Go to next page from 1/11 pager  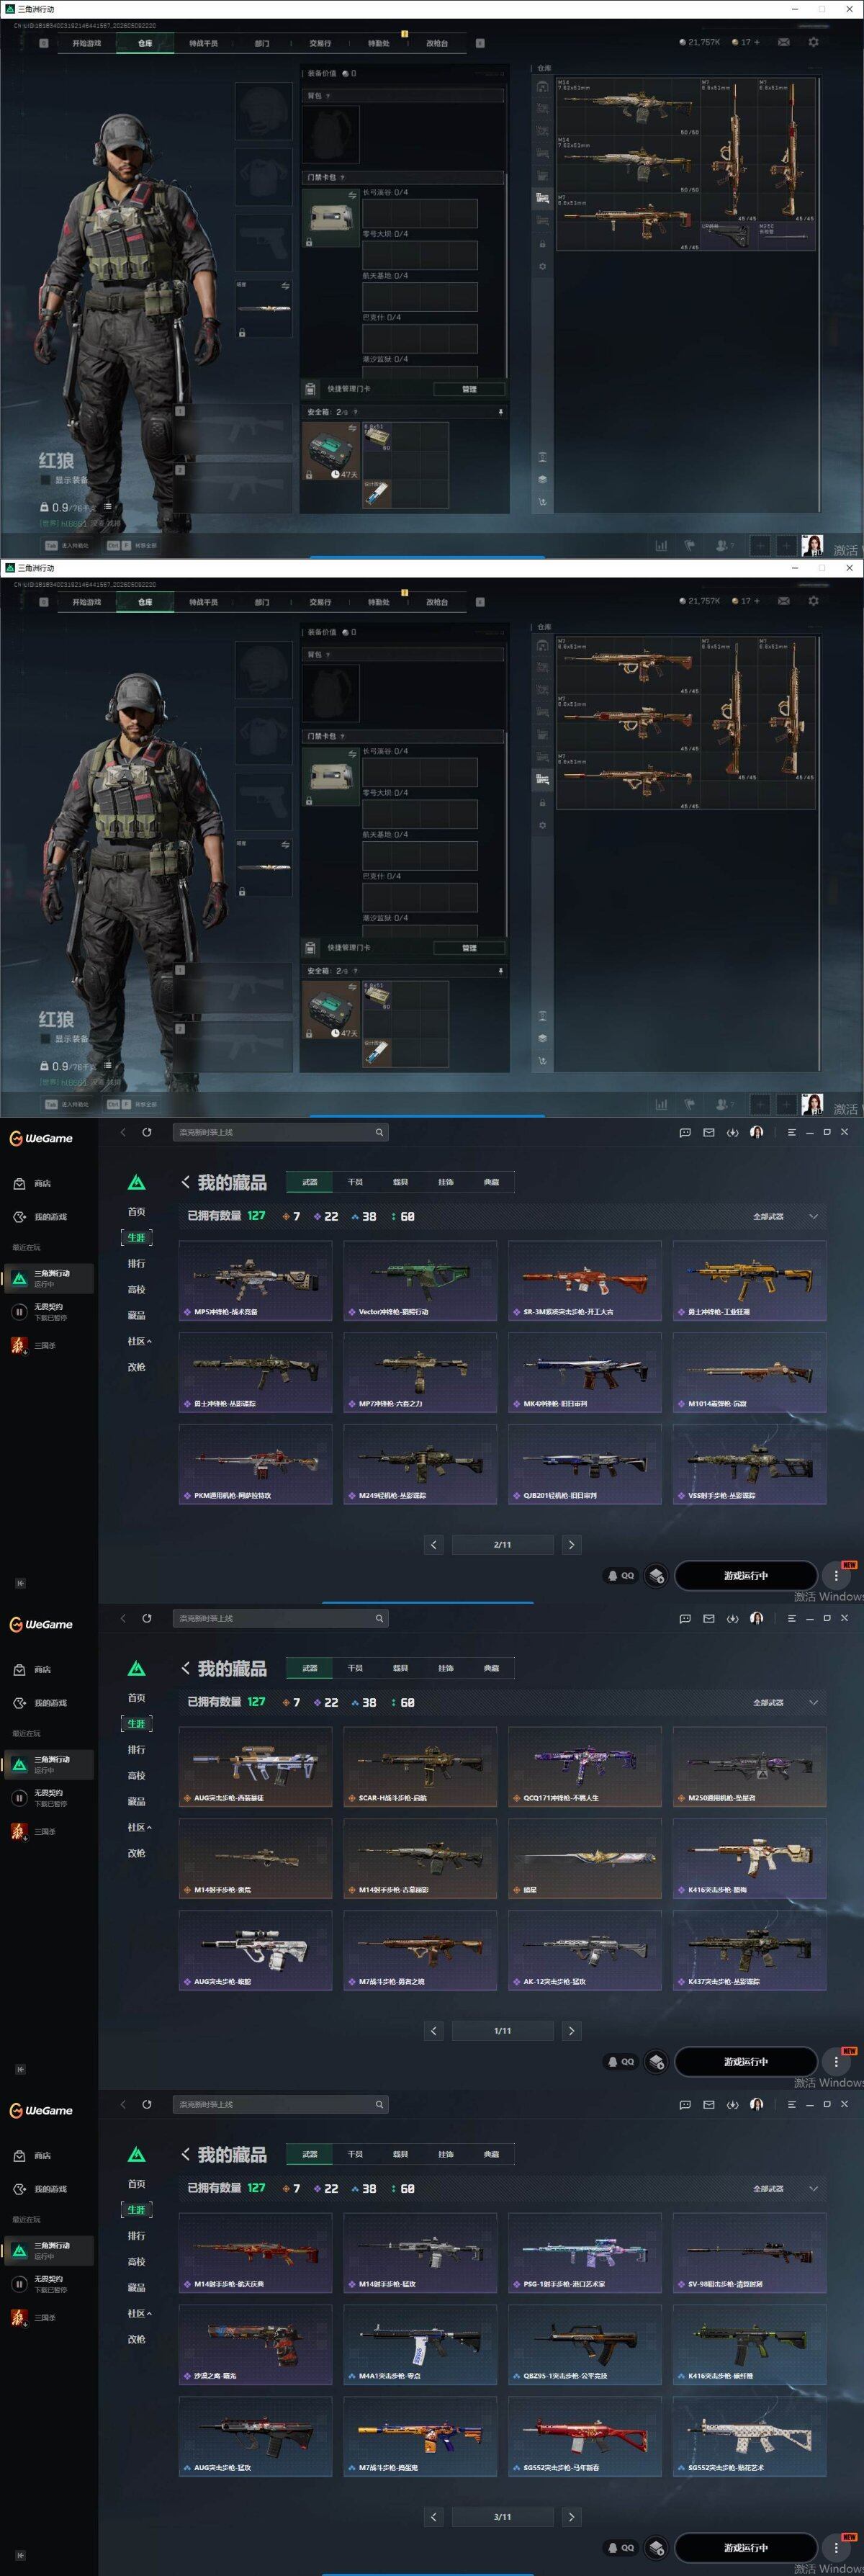click(x=571, y=2030)
